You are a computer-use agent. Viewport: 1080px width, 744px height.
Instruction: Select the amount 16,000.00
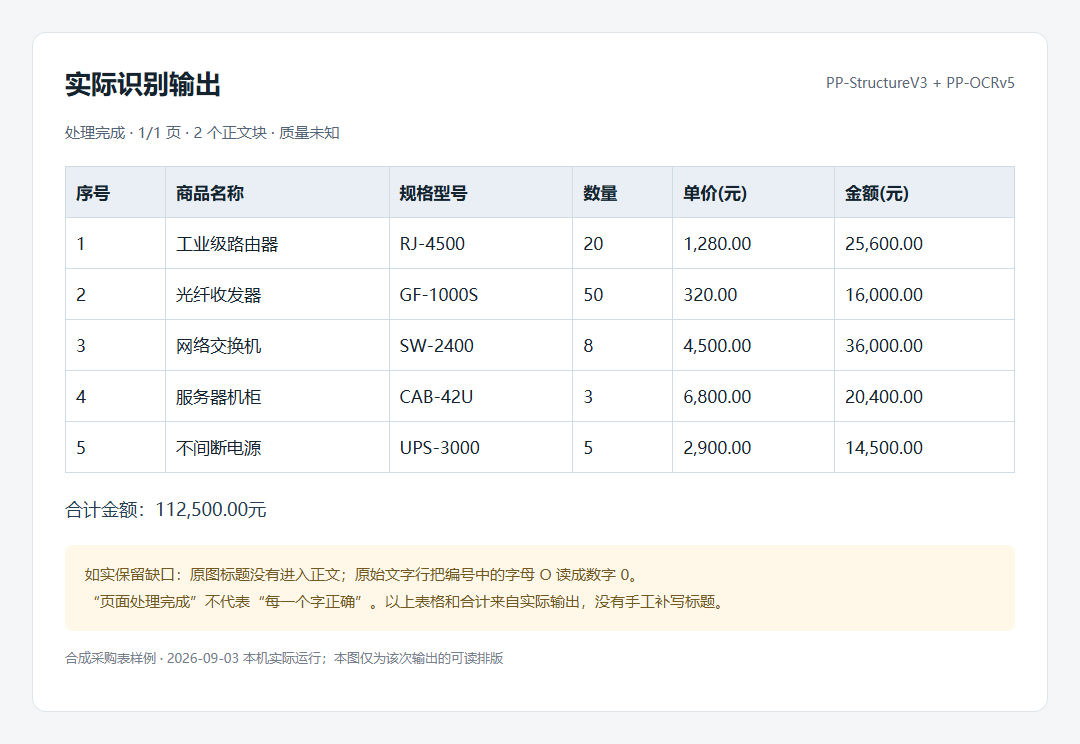(x=924, y=294)
